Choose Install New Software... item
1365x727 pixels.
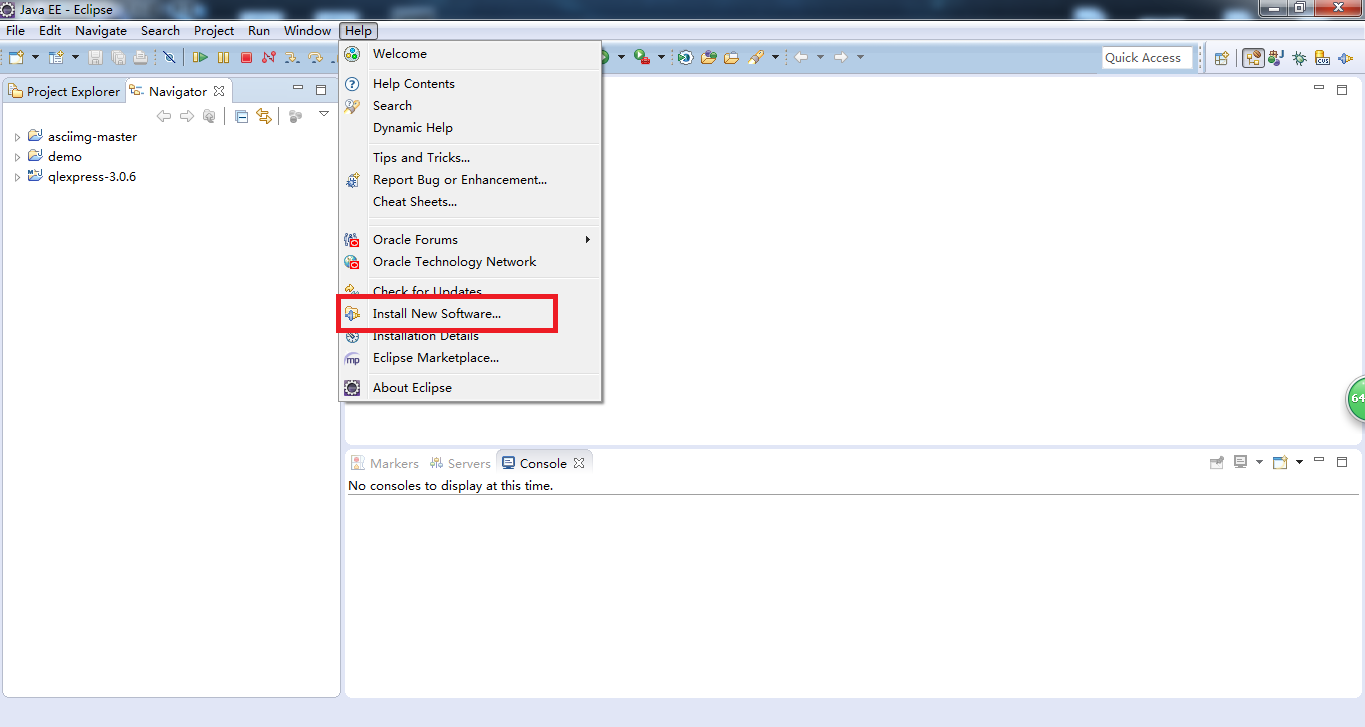pyautogui.click(x=470, y=314)
